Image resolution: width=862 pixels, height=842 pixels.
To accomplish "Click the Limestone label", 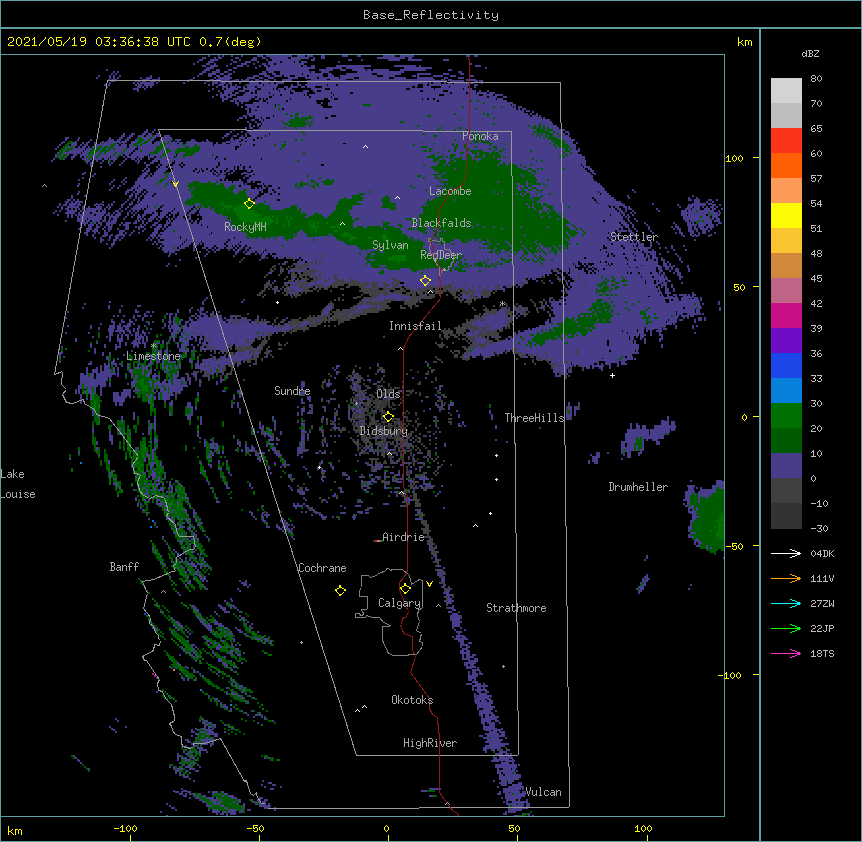I will pos(153,356).
